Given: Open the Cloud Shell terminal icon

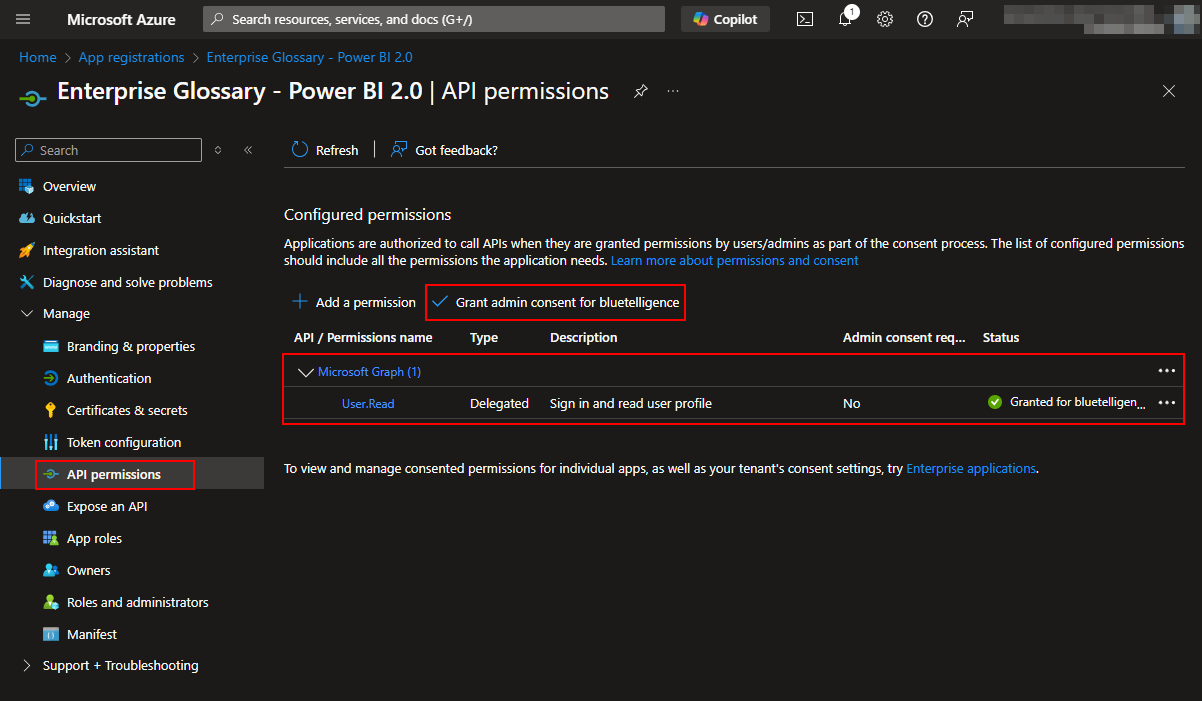Looking at the screenshot, I should (804, 19).
